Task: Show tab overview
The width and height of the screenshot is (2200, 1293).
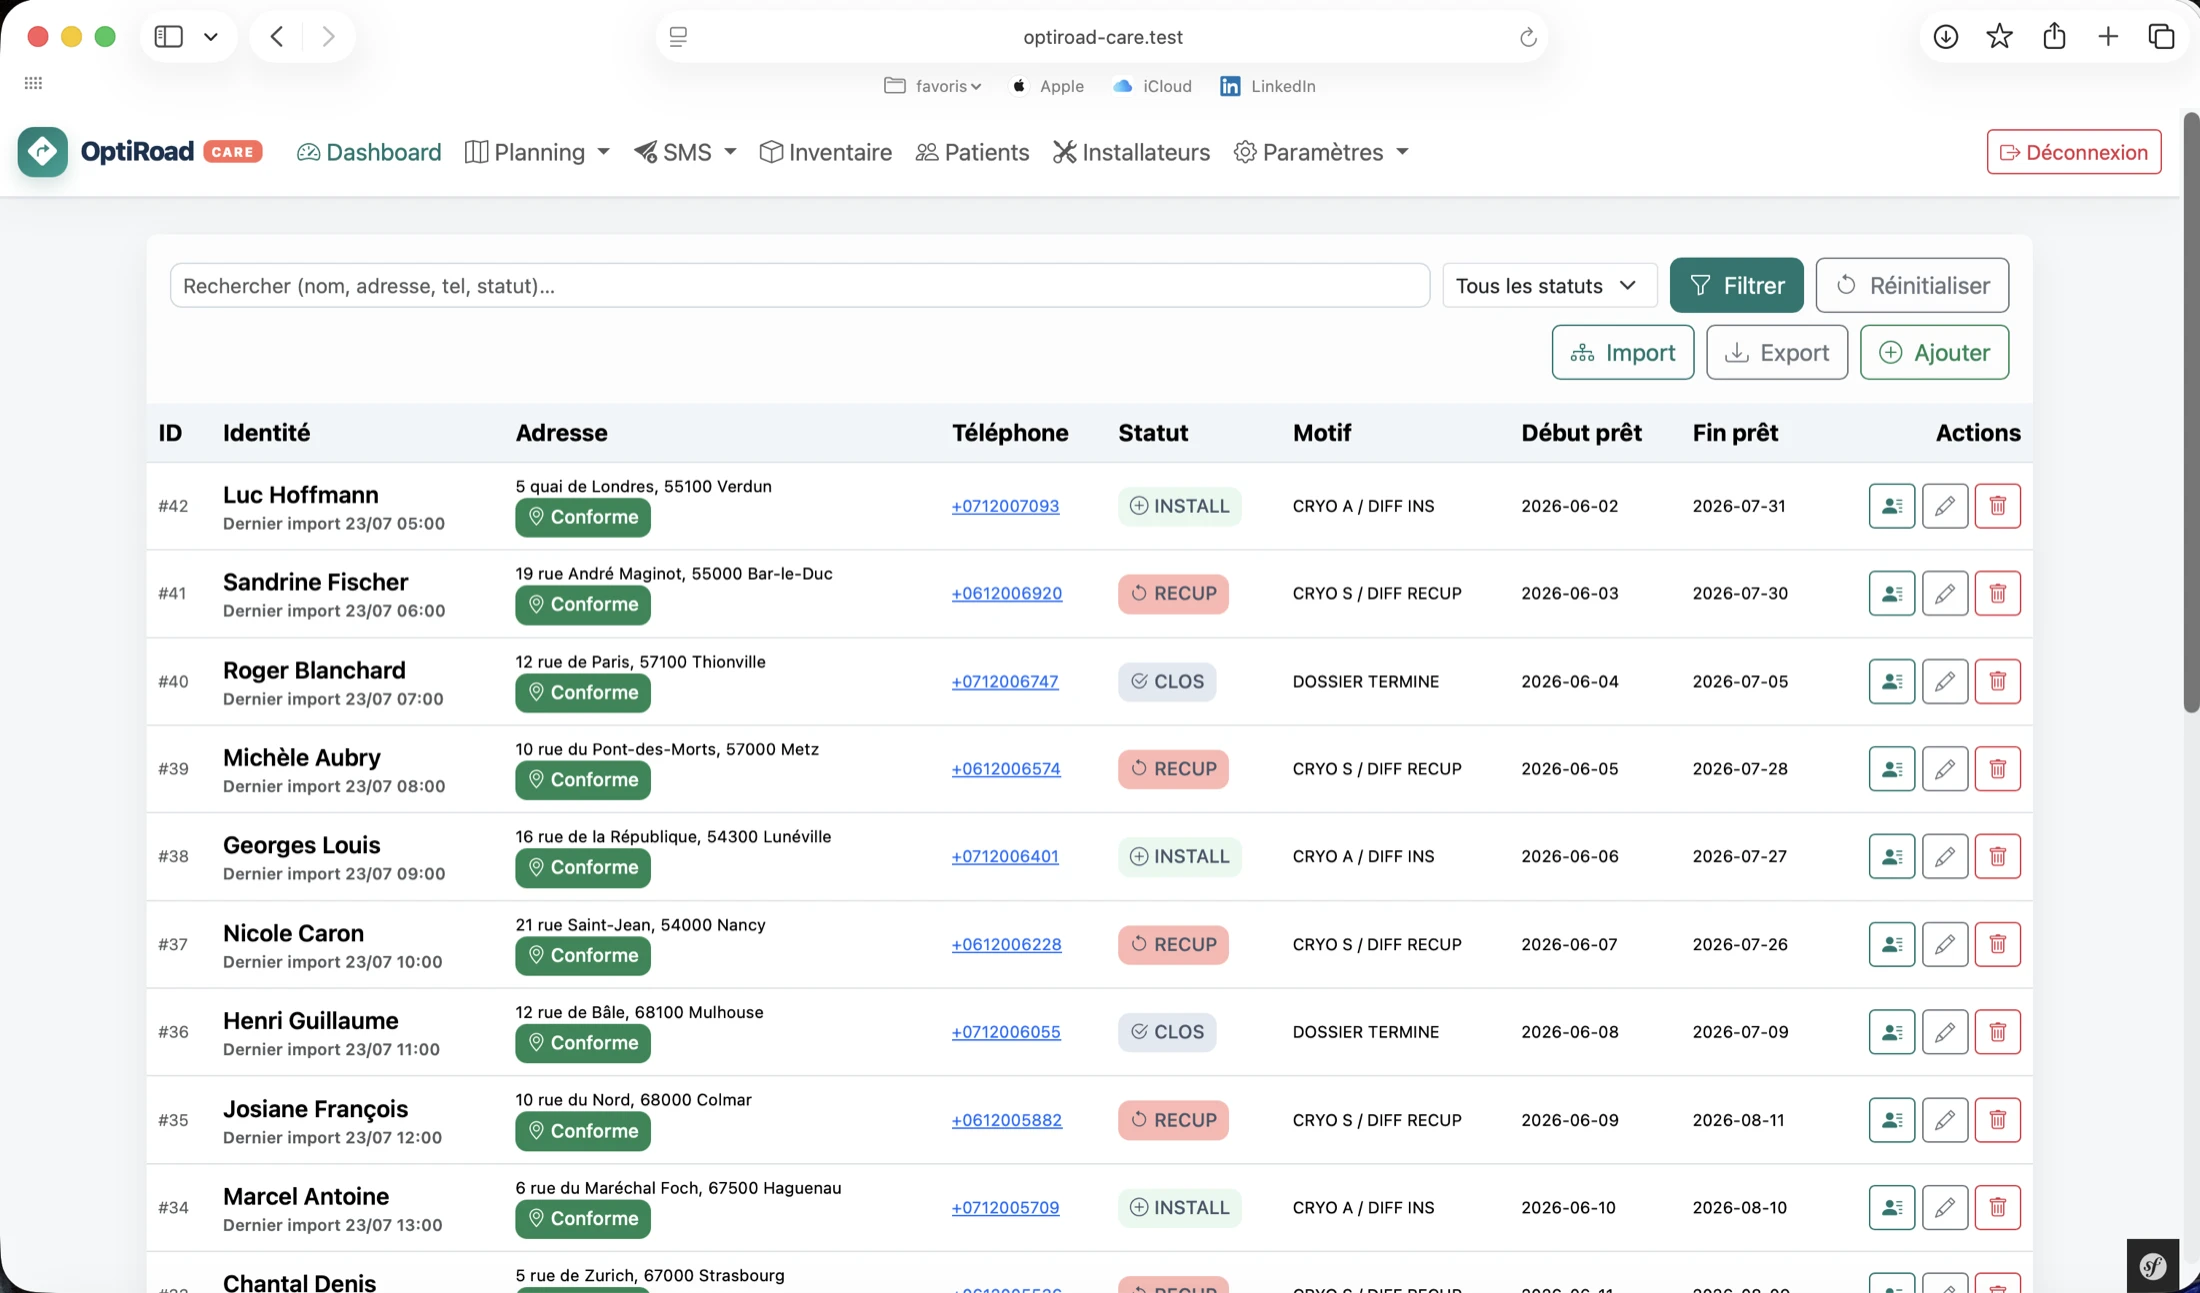Action: [2161, 37]
